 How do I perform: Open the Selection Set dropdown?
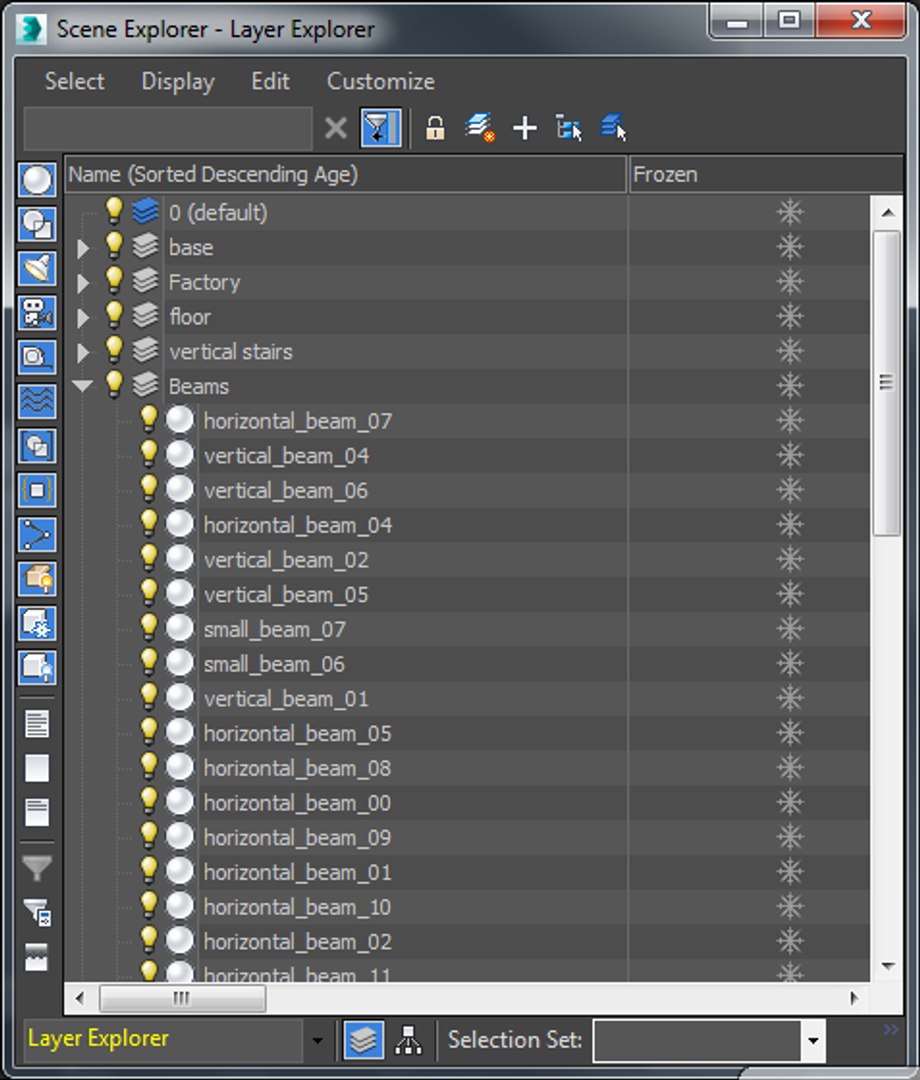pyautogui.click(x=813, y=1040)
